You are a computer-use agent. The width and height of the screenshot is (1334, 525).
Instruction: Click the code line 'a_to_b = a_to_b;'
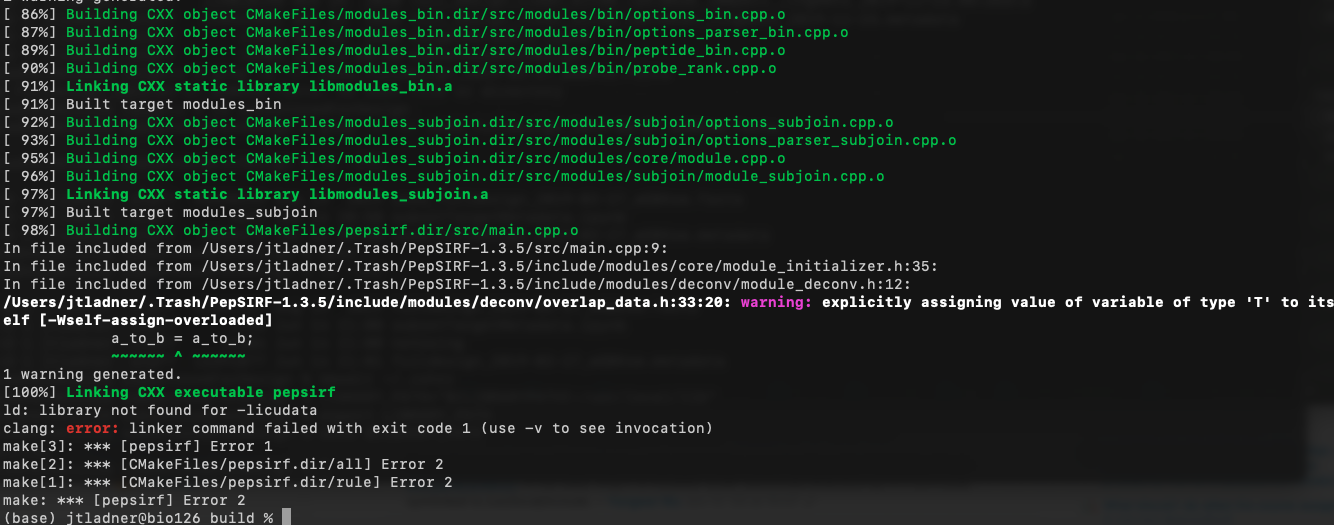(x=182, y=338)
